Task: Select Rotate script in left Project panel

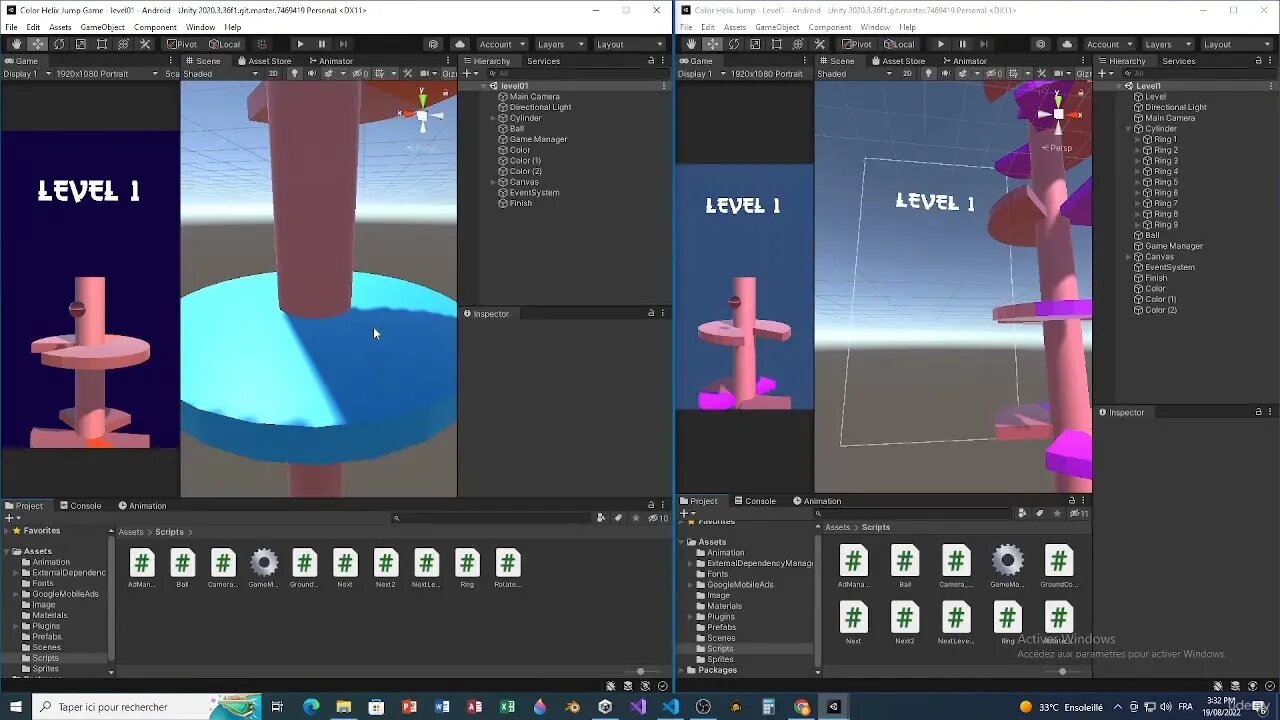Action: [508, 569]
